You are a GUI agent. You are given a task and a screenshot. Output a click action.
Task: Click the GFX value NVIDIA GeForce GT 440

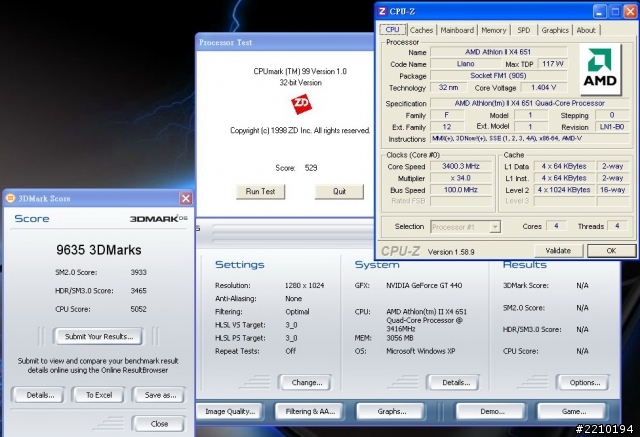[424, 286]
